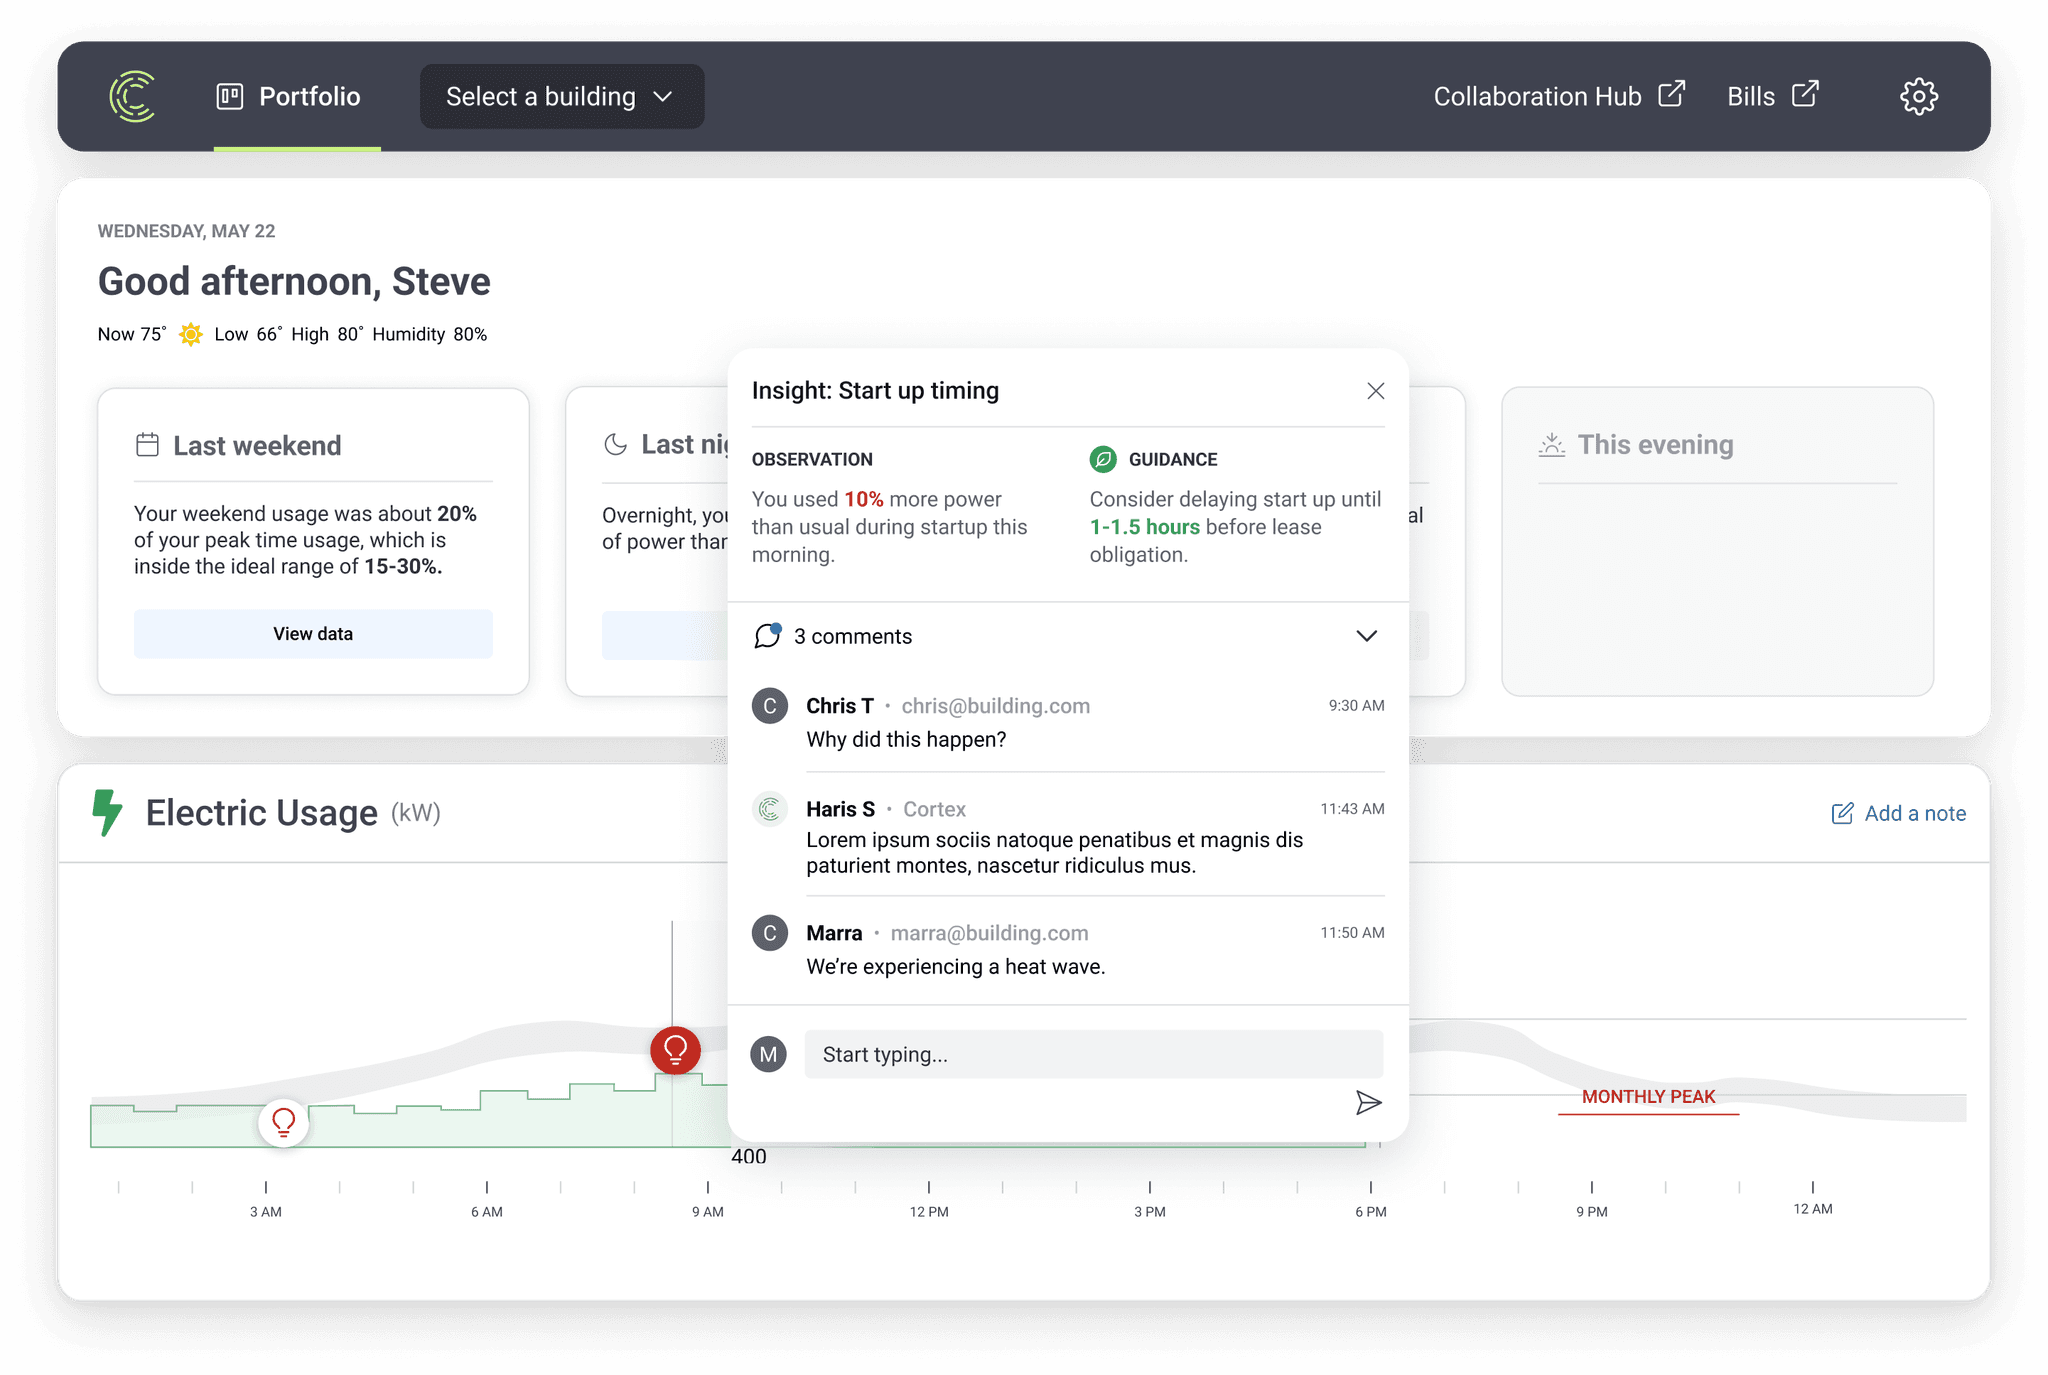Click the MONTHLY PEAK label
2048x1375 pixels.
(1648, 1097)
